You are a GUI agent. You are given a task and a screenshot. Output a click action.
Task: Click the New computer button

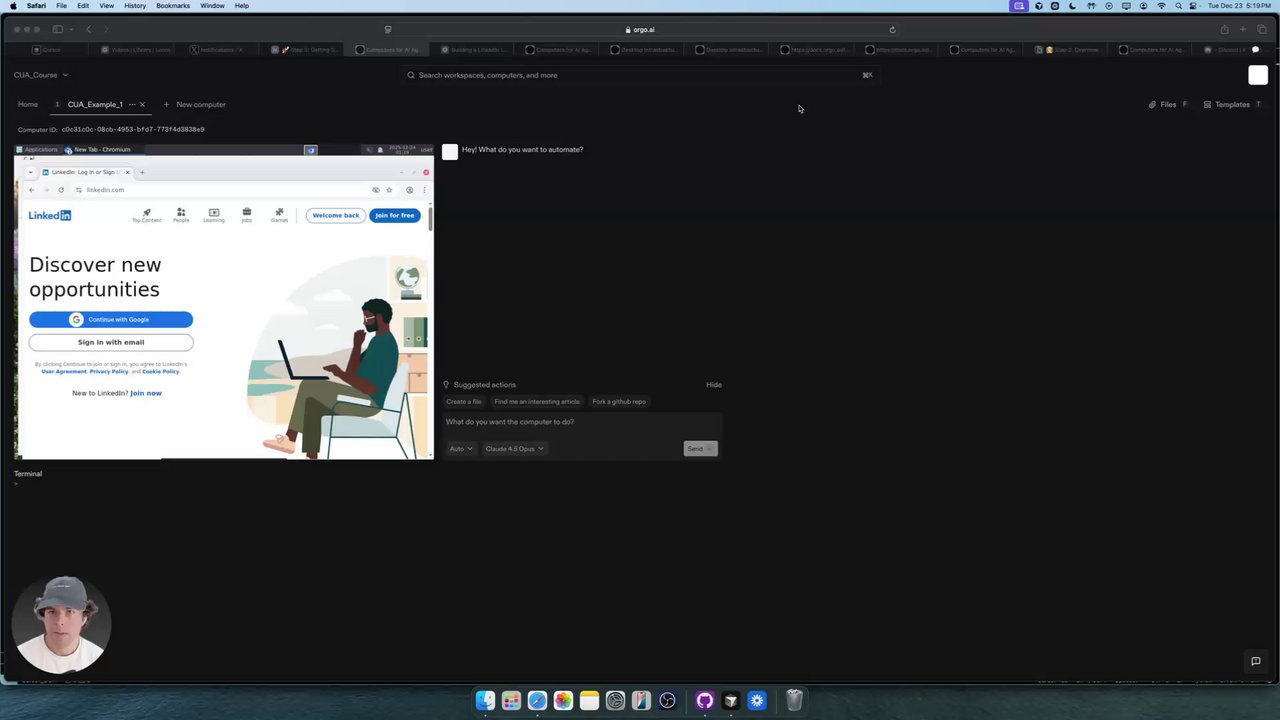pyautogui.click(x=194, y=105)
